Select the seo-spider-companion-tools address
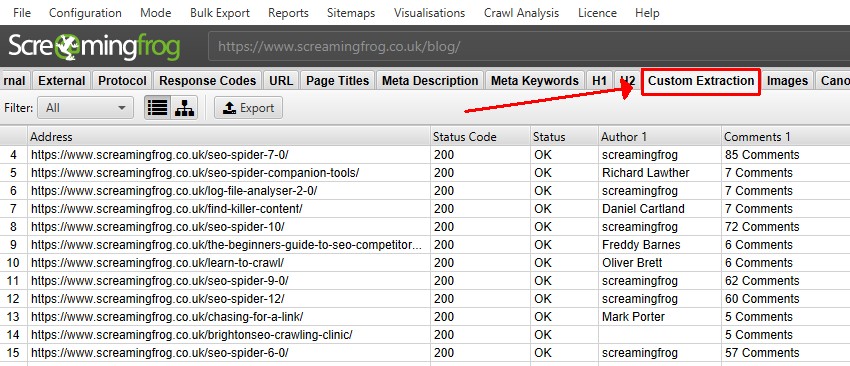Viewport: 850px width, 366px height. (x=195, y=173)
